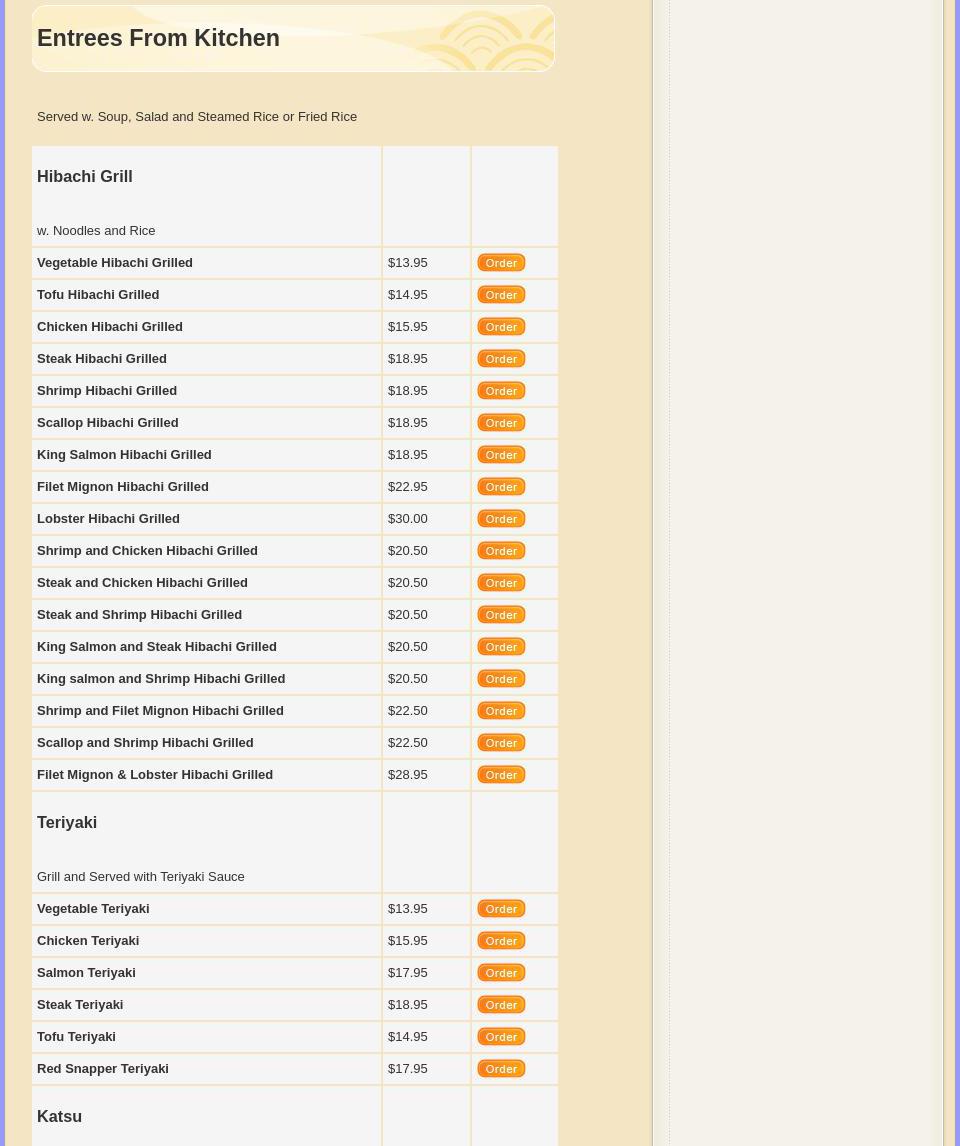This screenshot has width=960, height=1146.
Task: Order Filet Mignon & Lobster Hibachi
Action: (501, 775)
